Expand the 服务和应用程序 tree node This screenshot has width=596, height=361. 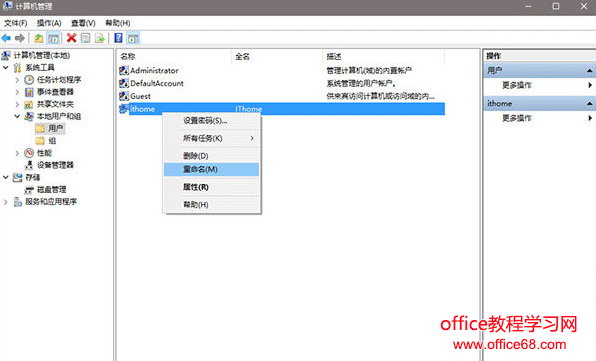pyautogui.click(x=6, y=202)
